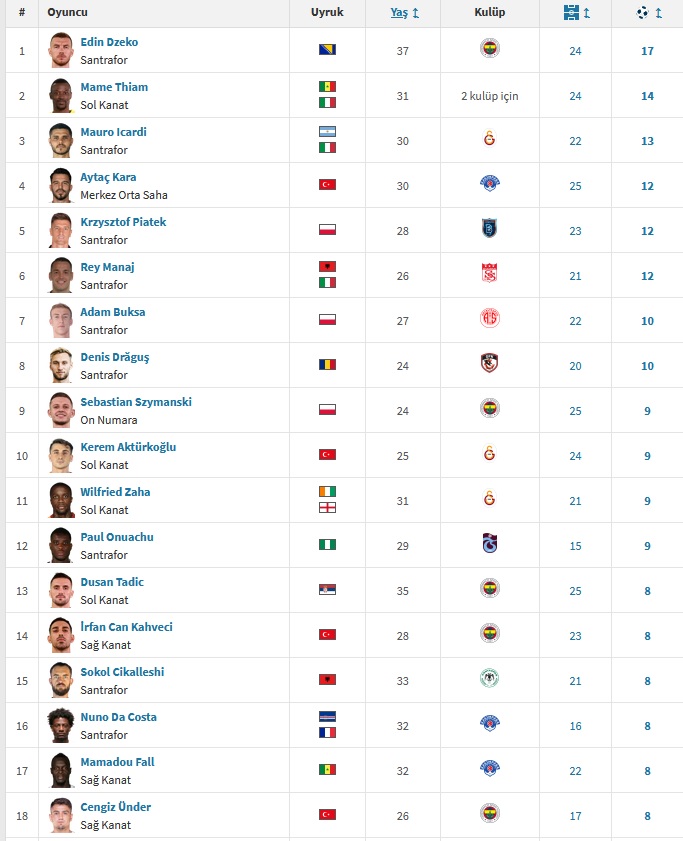Click Denis Drăguş portrait thumbnail
This screenshot has width=683, height=841.
(61, 366)
